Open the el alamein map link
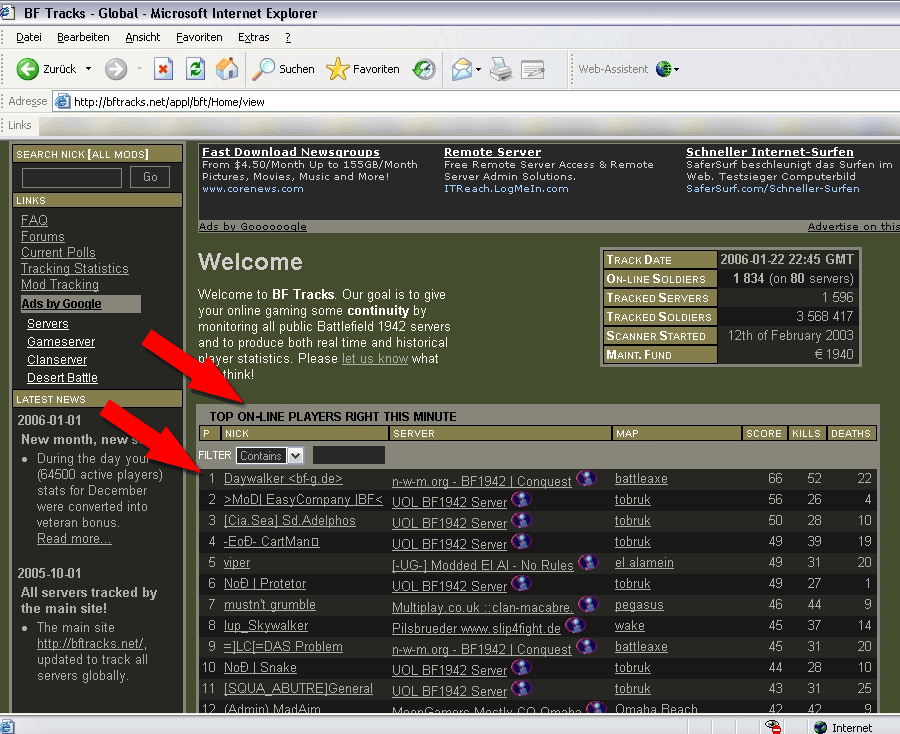 coord(644,562)
